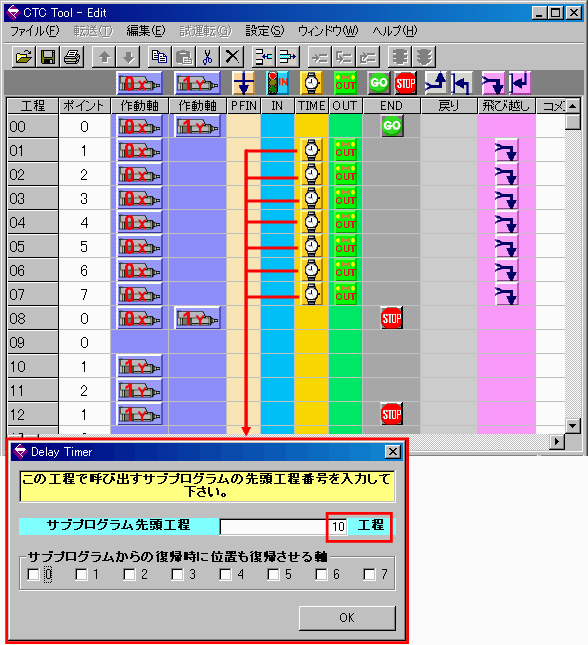
Task: Toggle the axis 7 checkbox
Action: coord(370,574)
